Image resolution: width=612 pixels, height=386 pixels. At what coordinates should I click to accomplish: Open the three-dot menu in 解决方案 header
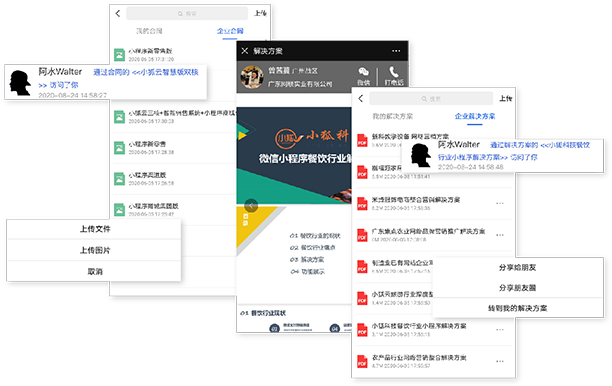click(x=396, y=51)
